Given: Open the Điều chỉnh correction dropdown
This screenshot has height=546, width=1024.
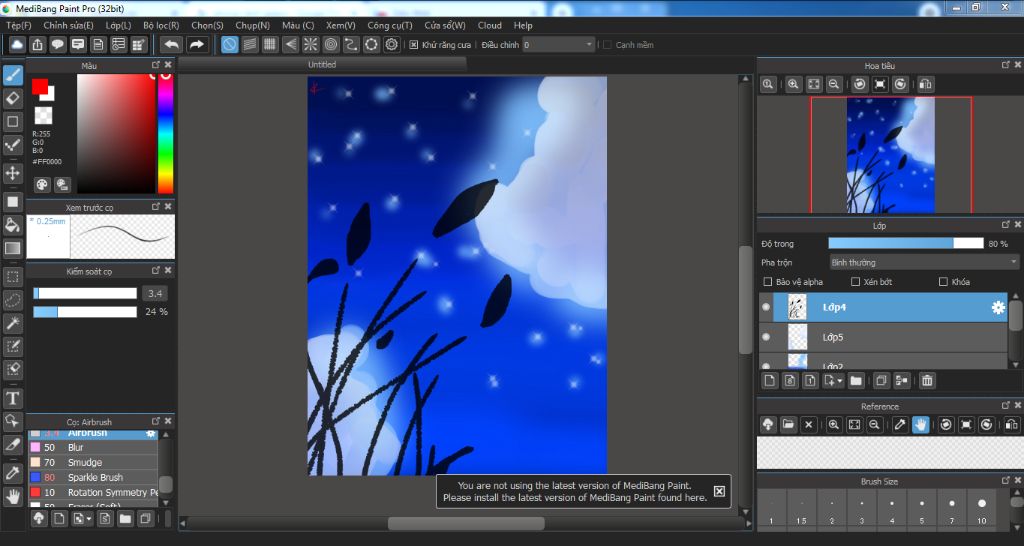Looking at the screenshot, I should tap(558, 45).
